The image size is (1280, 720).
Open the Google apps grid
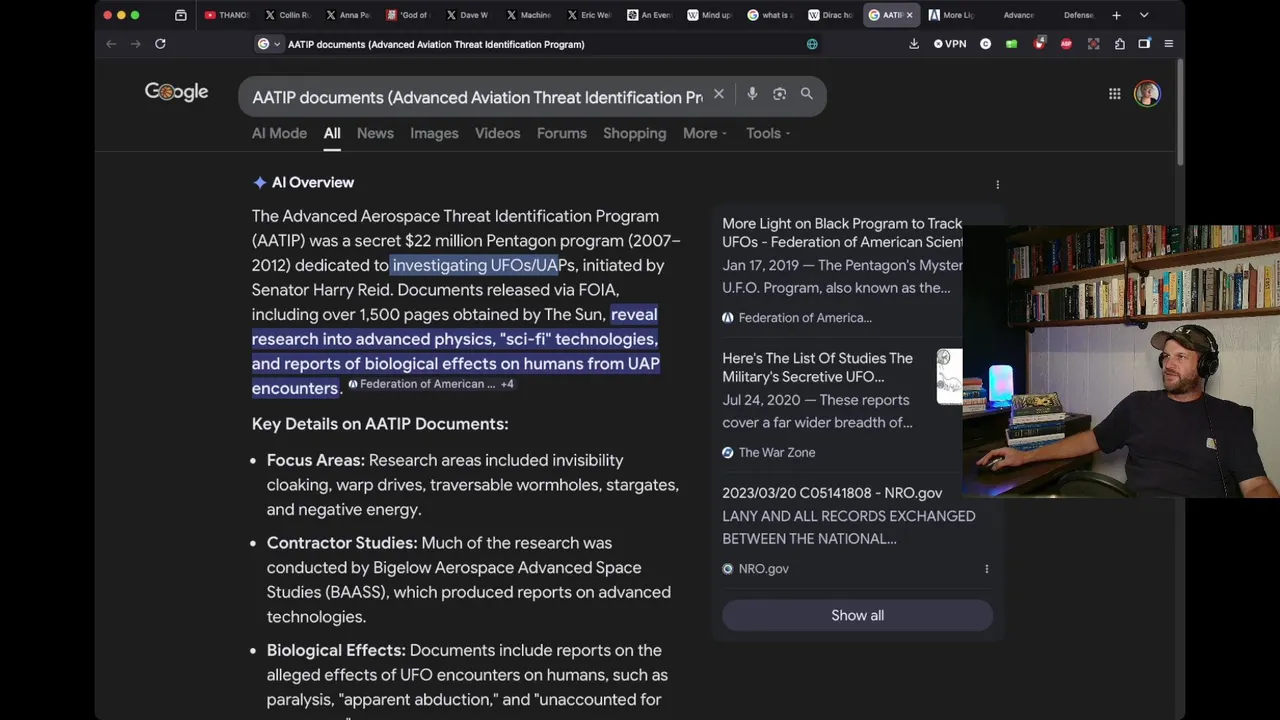[x=1114, y=94]
